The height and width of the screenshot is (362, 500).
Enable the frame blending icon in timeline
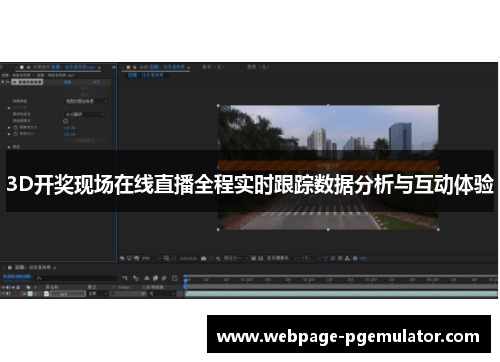(155, 278)
